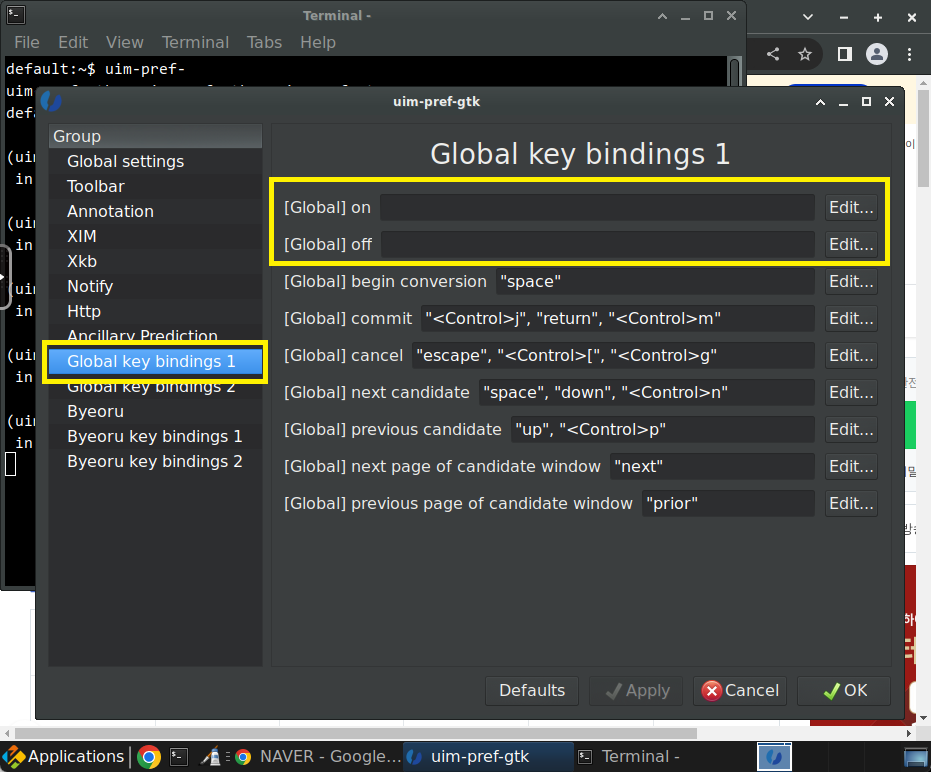
Task: Click the Terminal window icon
Action: (x=15, y=15)
